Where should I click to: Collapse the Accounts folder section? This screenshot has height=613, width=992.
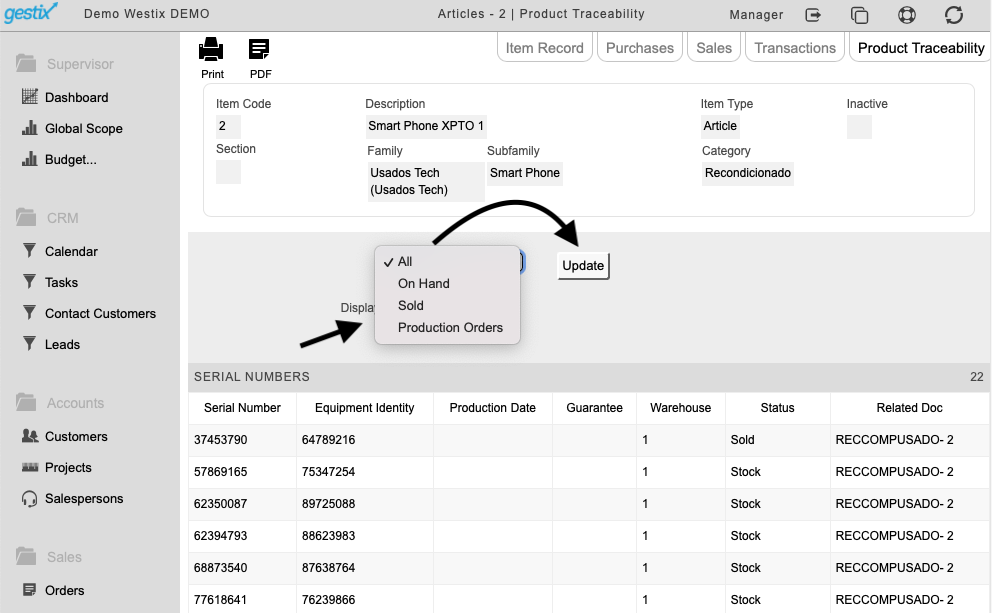click(59, 403)
